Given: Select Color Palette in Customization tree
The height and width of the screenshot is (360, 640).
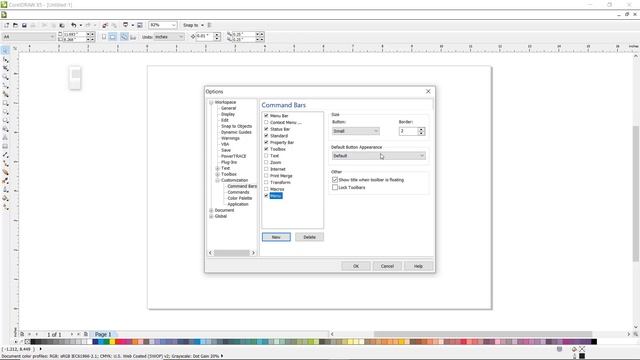Looking at the screenshot, I should [x=240, y=198].
